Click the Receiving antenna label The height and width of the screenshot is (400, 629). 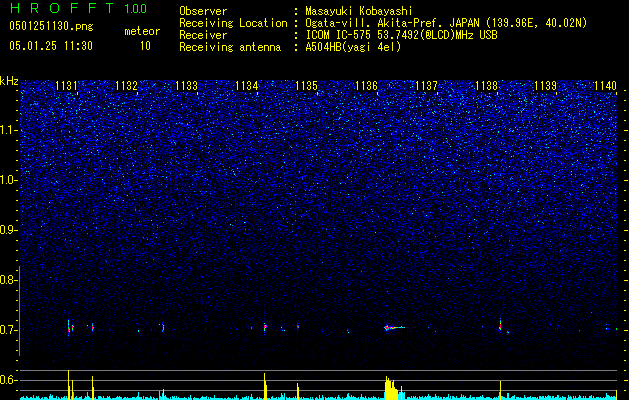[x=230, y=47]
